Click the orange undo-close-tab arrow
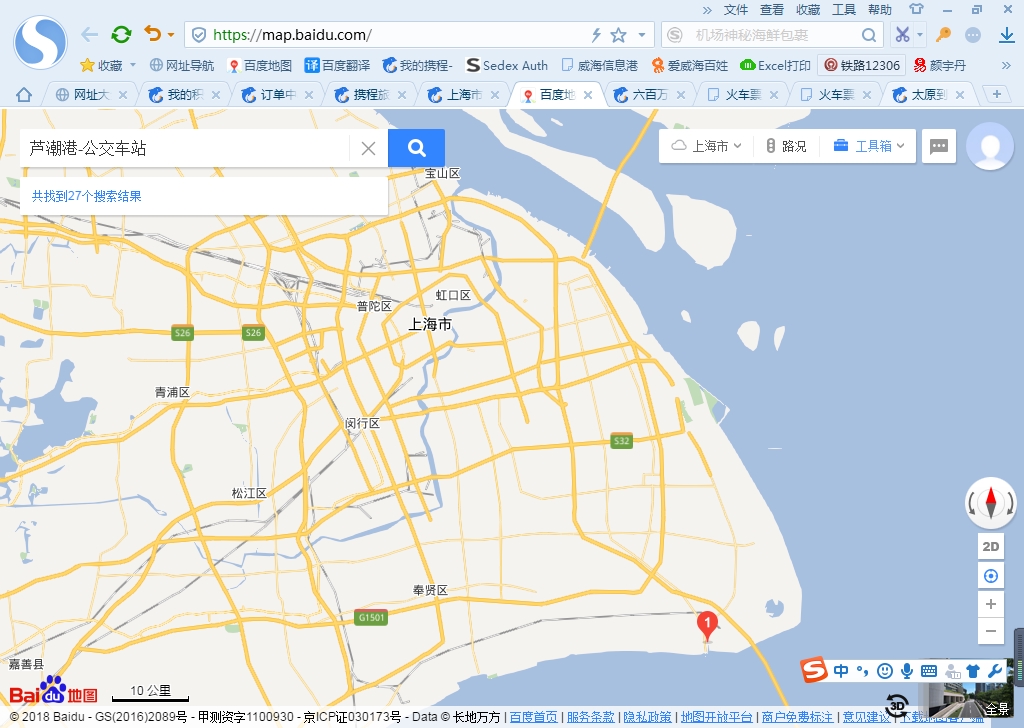Image resolution: width=1024 pixels, height=728 pixels. coord(152,33)
